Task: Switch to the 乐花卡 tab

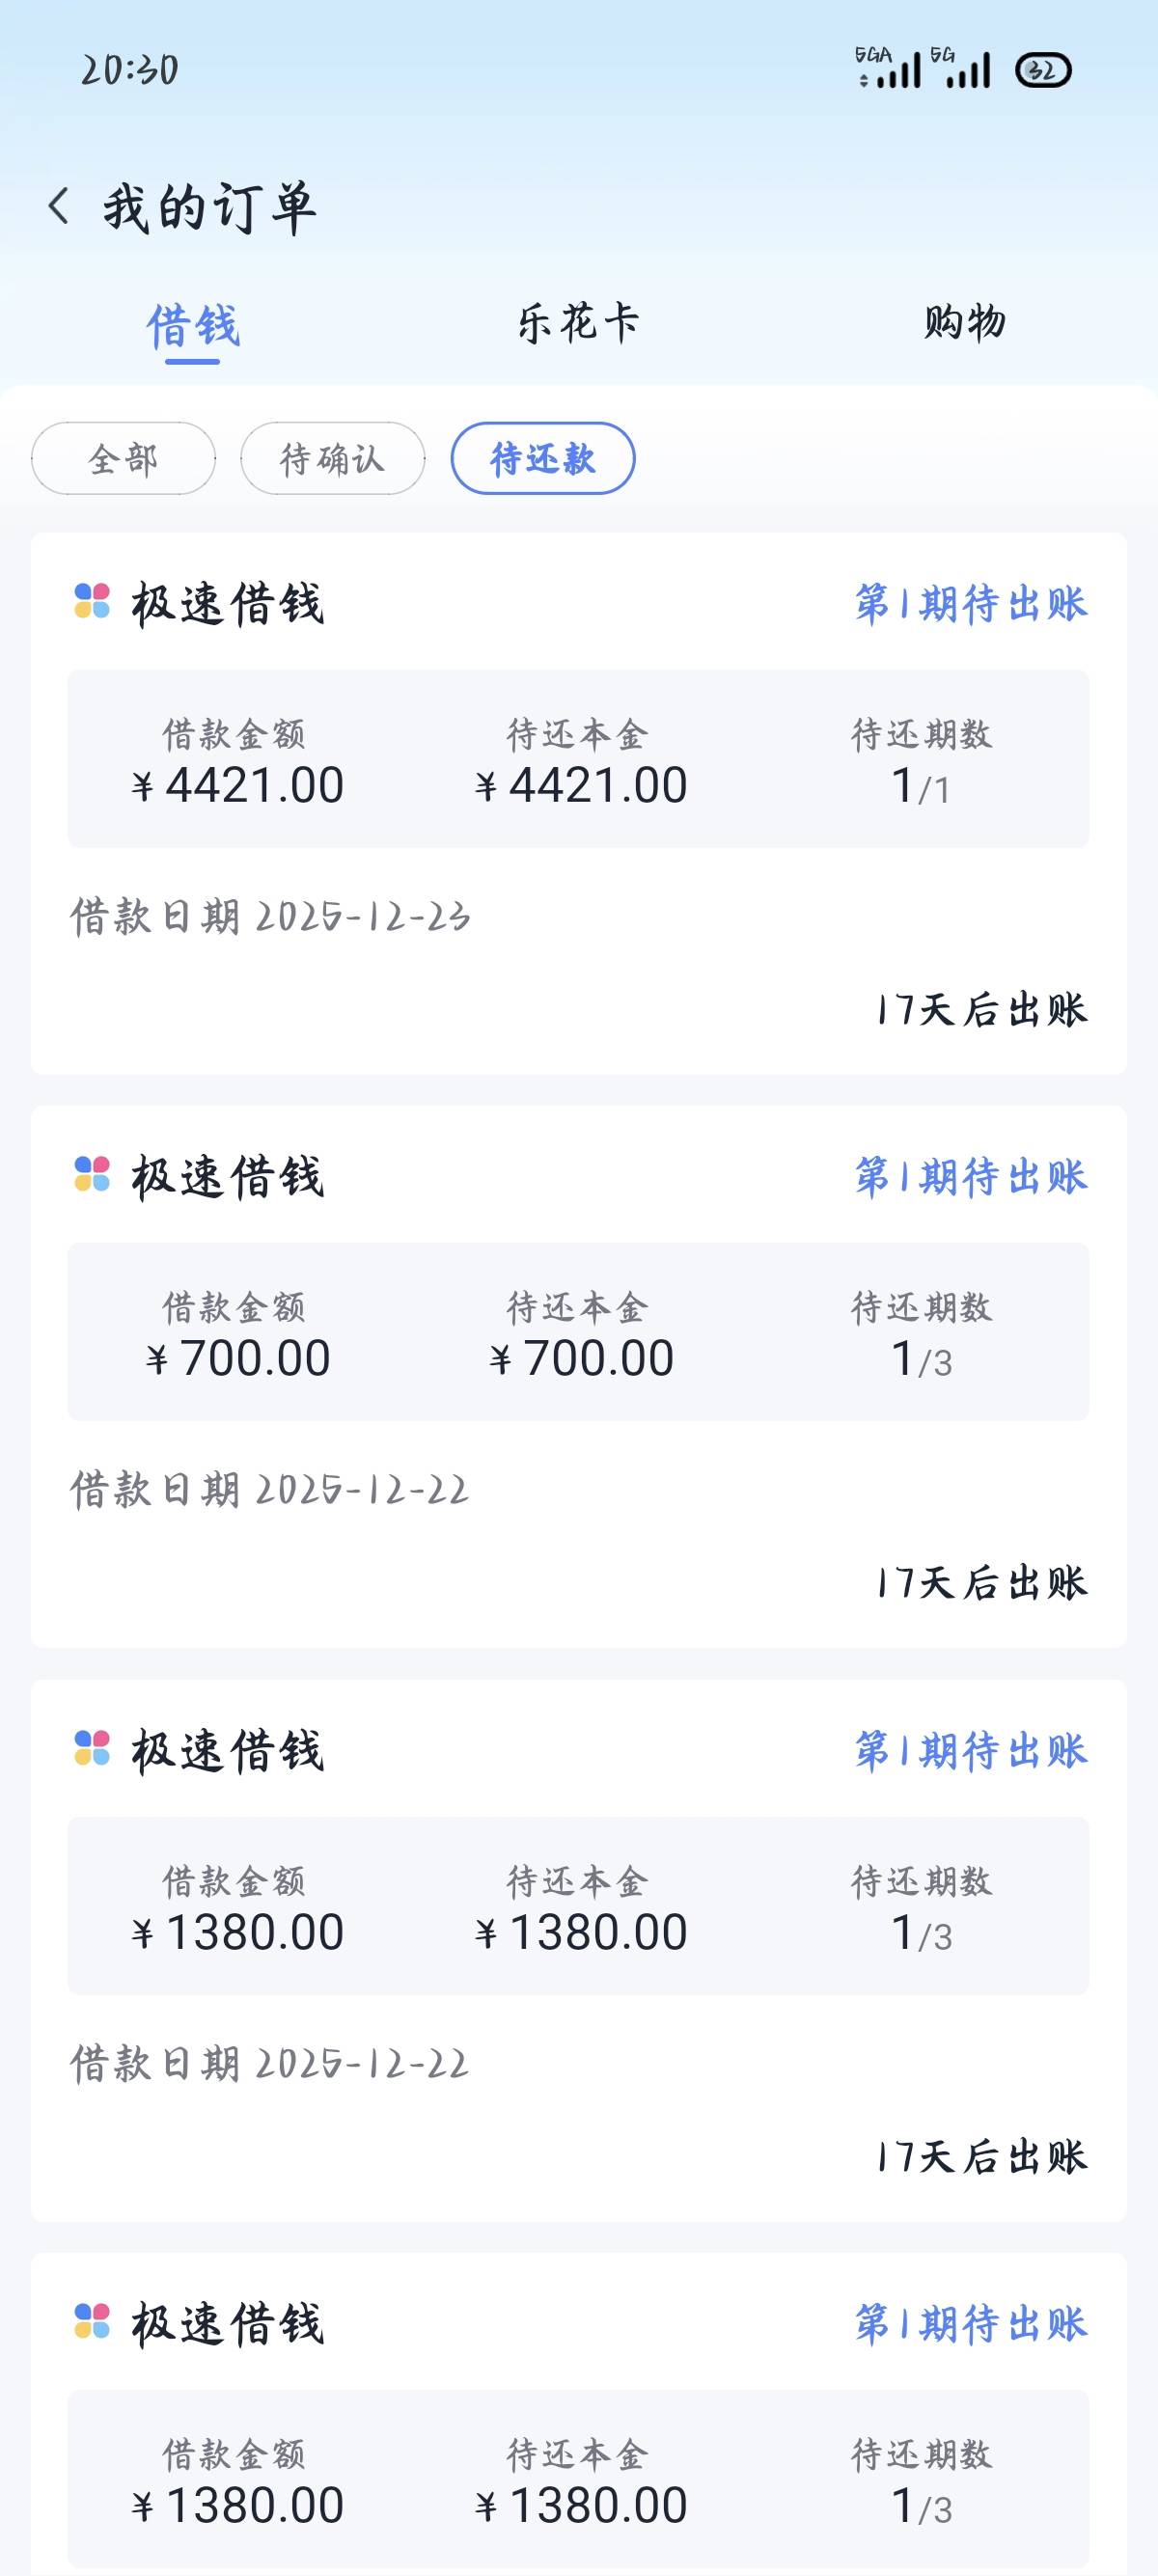Action: coord(578,323)
